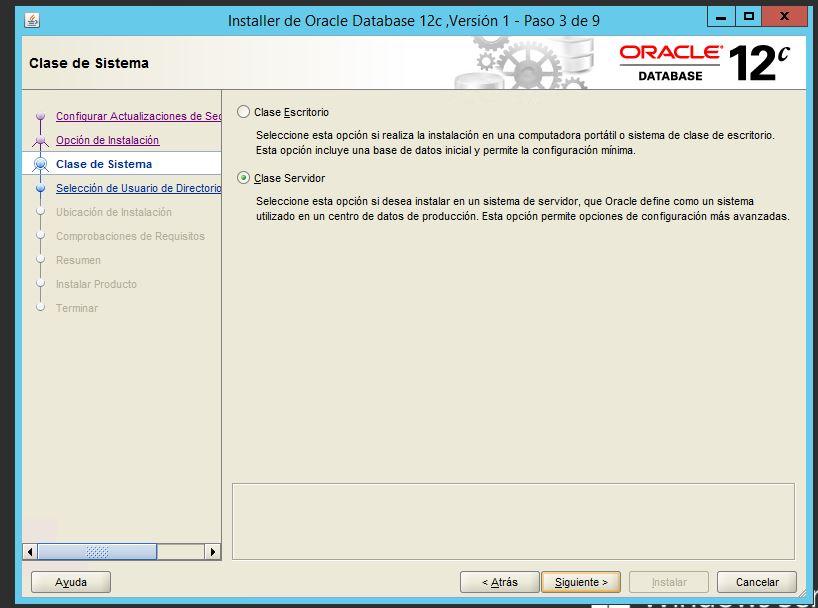Click the Clase de Sistema page heading
This screenshot has width=818, height=608.
point(89,63)
